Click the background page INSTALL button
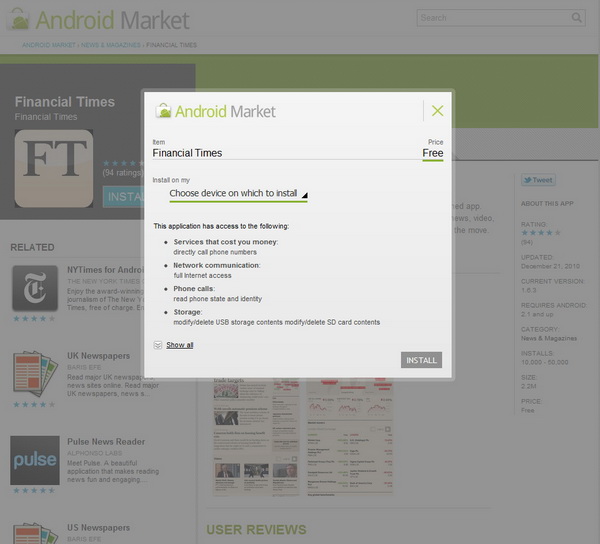This screenshot has height=544, width=600. pyautogui.click(x=123, y=197)
